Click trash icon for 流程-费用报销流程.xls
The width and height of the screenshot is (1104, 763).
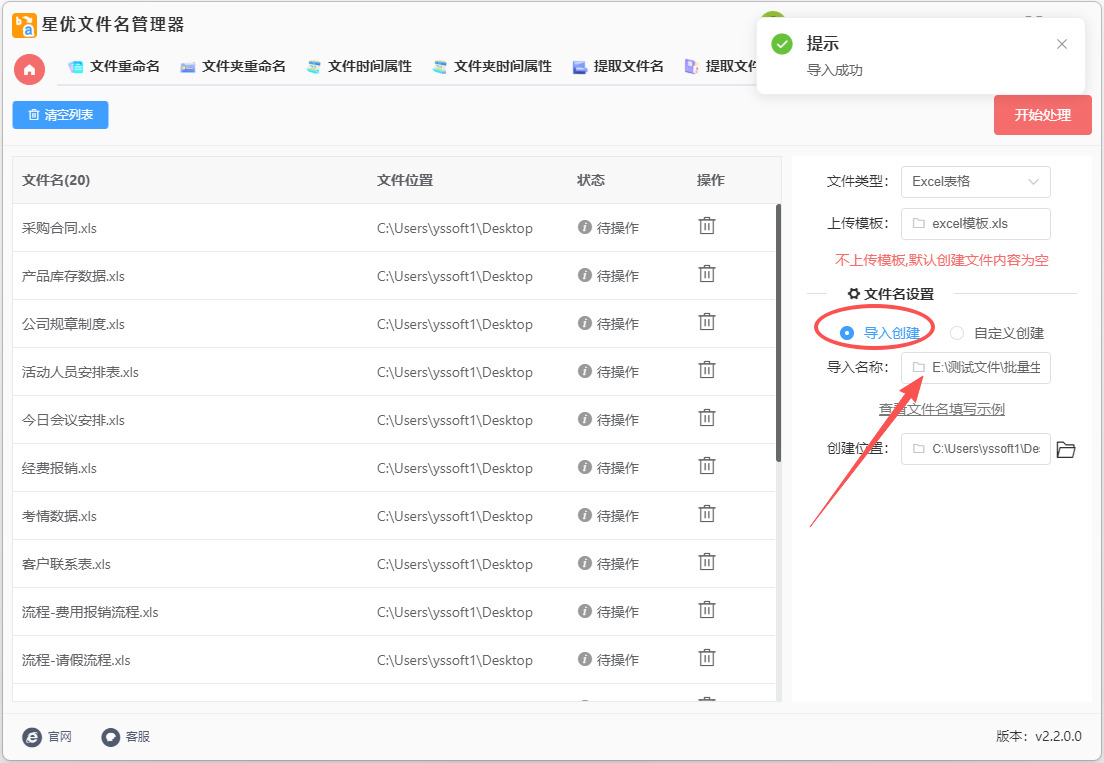pos(706,610)
